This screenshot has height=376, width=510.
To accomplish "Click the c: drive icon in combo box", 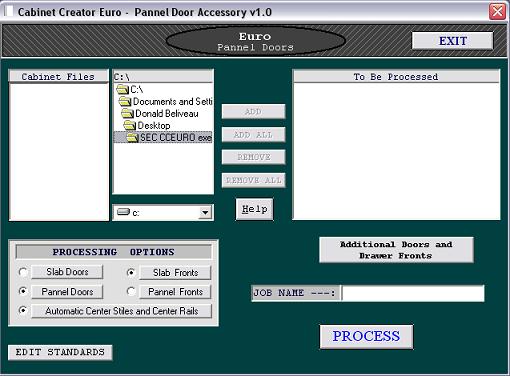I will point(123,212).
